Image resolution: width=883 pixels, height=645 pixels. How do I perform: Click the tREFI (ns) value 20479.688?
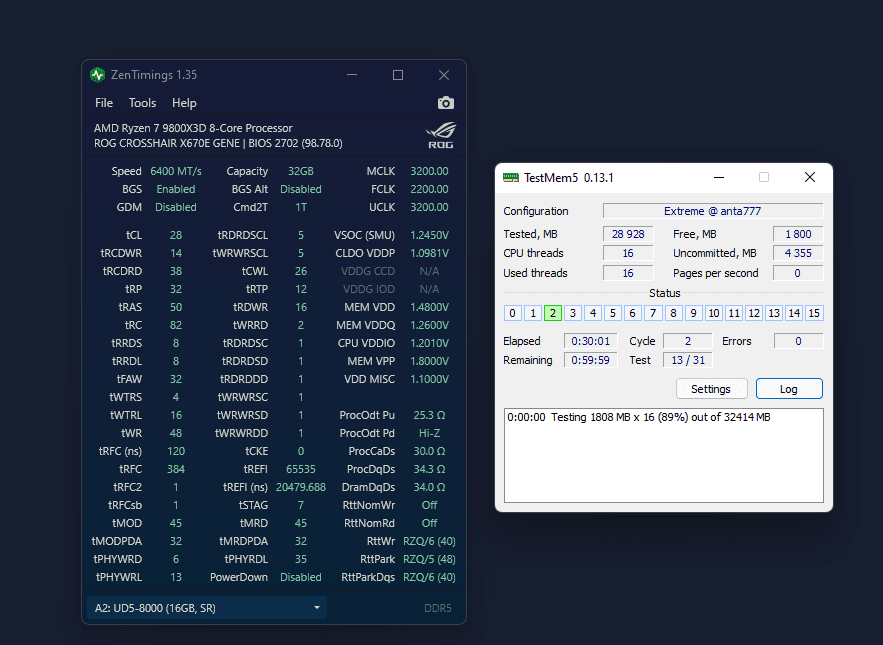coord(301,487)
